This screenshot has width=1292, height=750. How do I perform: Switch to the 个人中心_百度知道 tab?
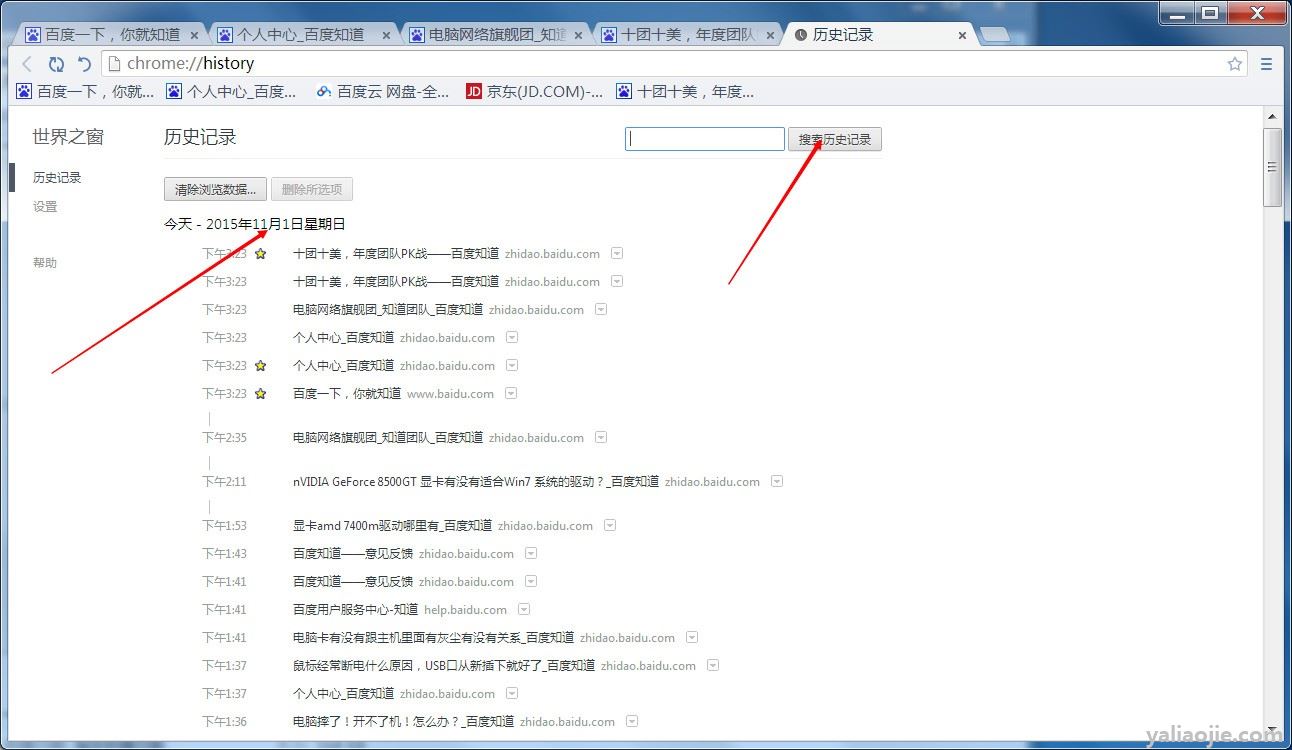(304, 35)
